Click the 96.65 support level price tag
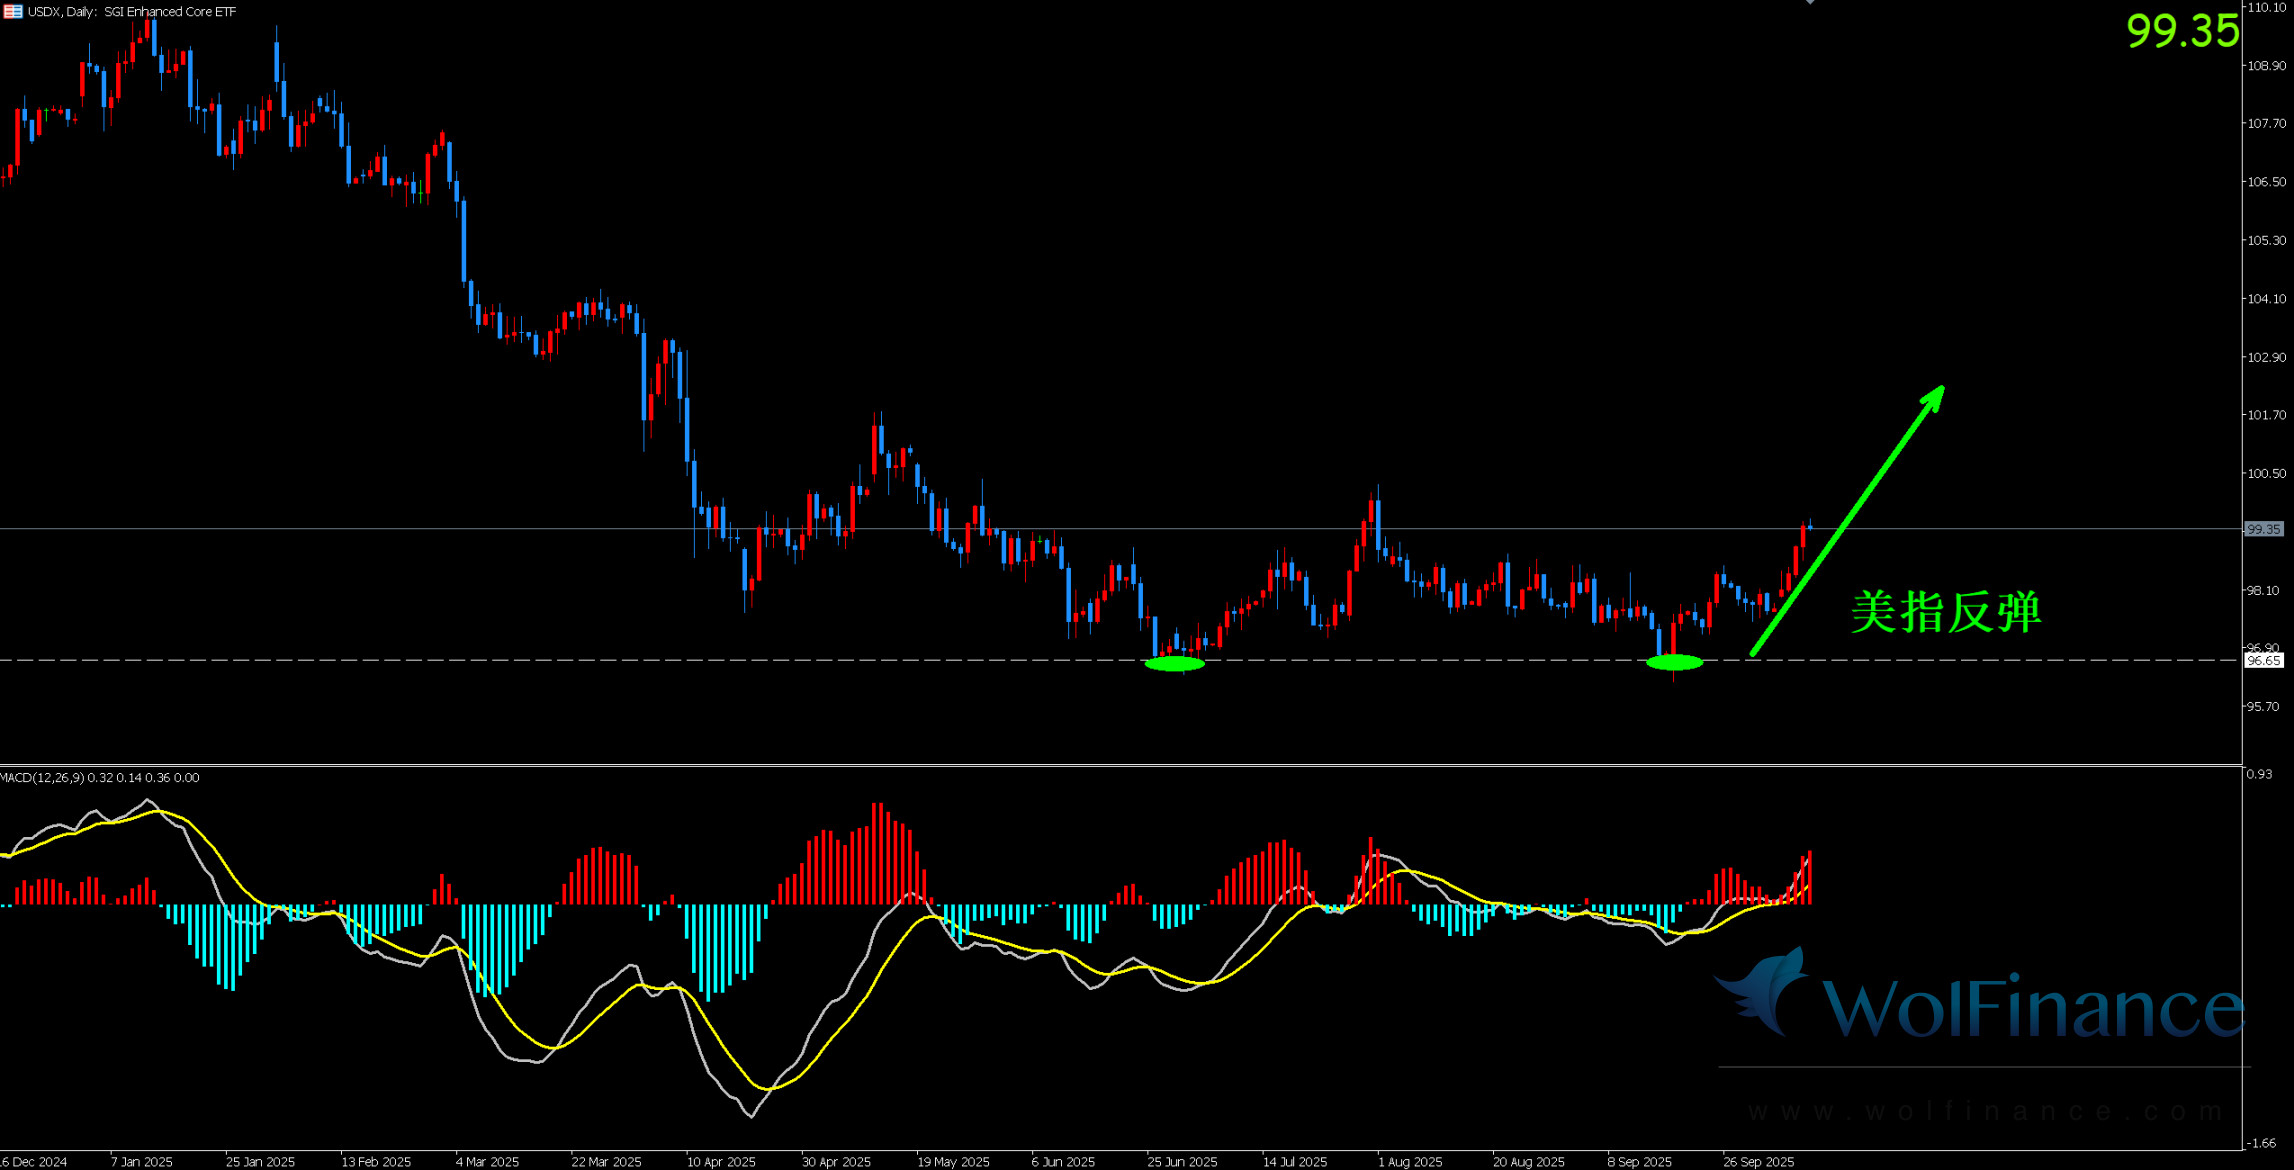Screen dimensions: 2294x1170 click(x=2263, y=661)
